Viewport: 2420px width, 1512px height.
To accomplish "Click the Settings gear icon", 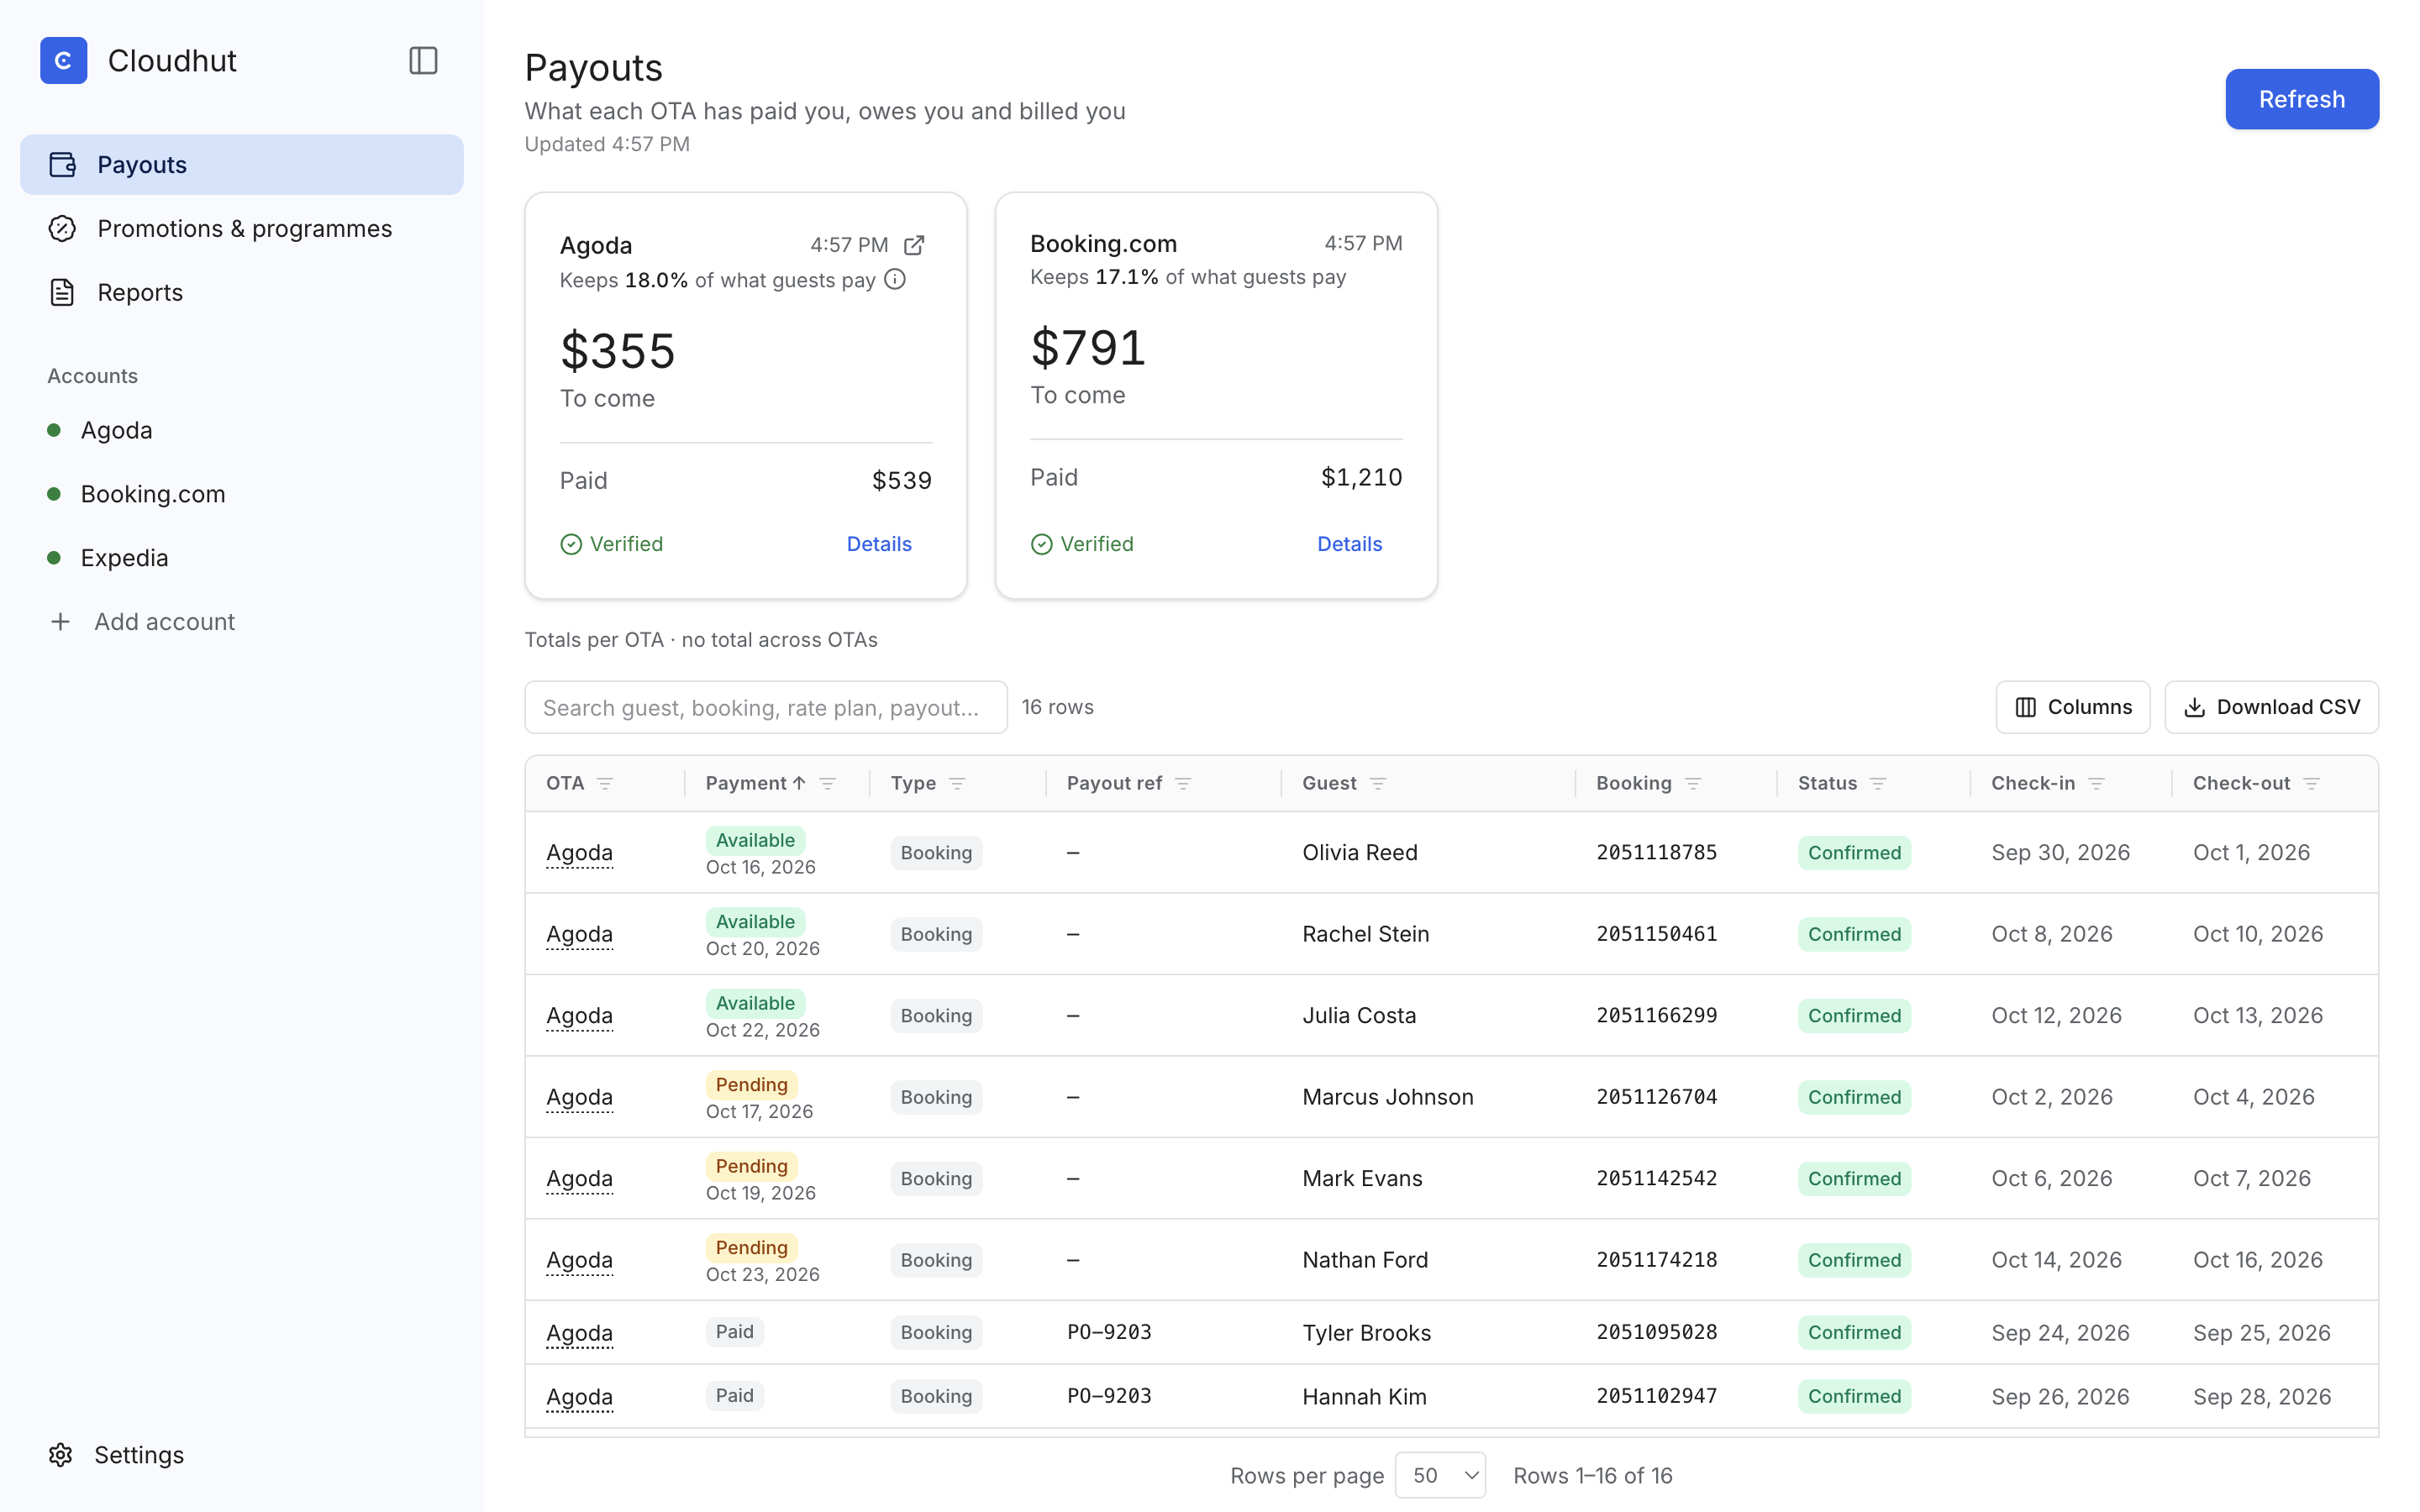I will pyautogui.click(x=61, y=1455).
